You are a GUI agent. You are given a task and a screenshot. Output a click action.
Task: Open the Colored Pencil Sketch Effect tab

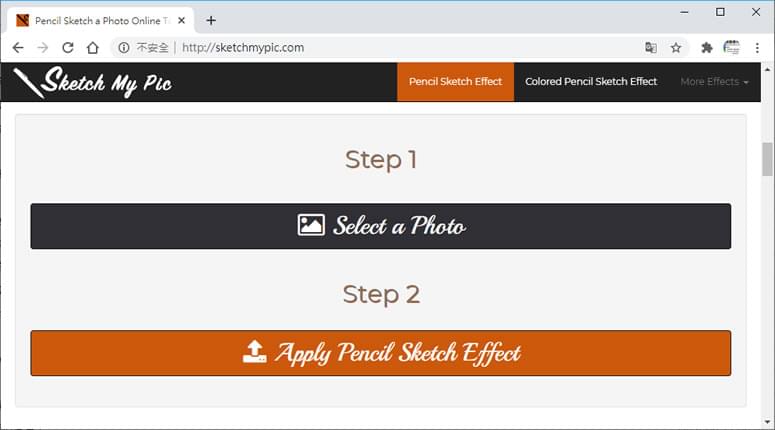[x=591, y=82]
